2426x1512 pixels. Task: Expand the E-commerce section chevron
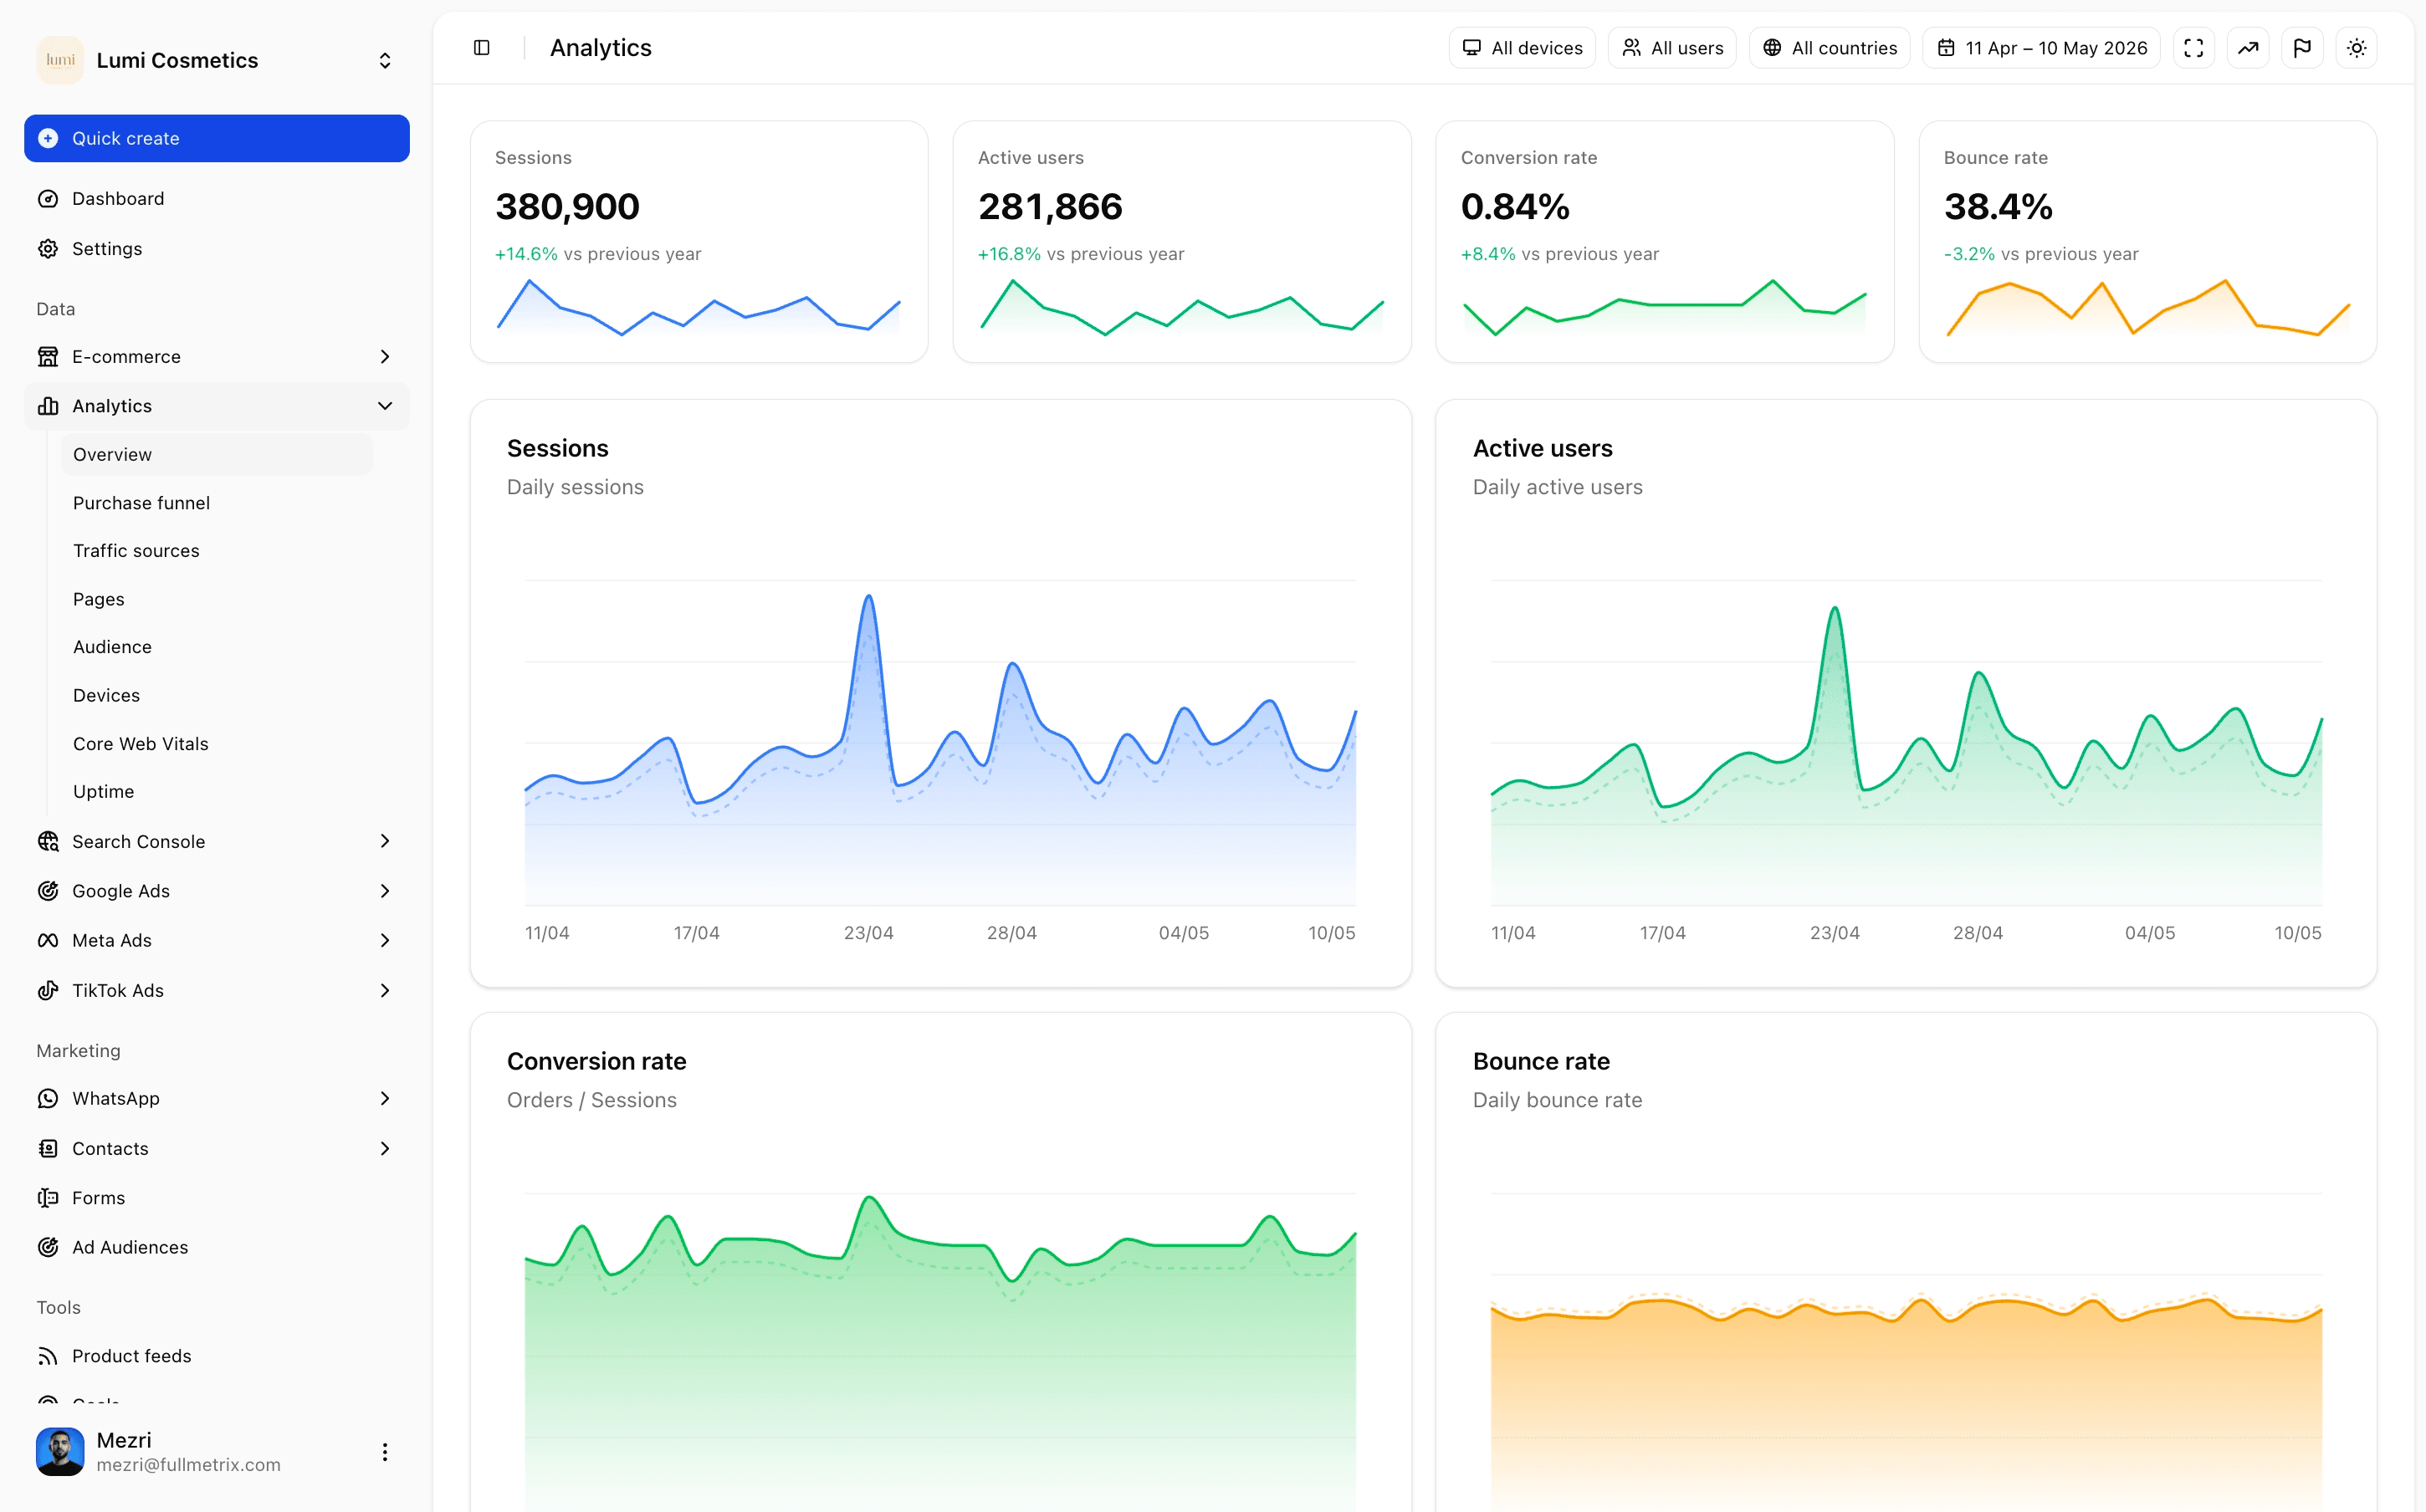point(385,357)
